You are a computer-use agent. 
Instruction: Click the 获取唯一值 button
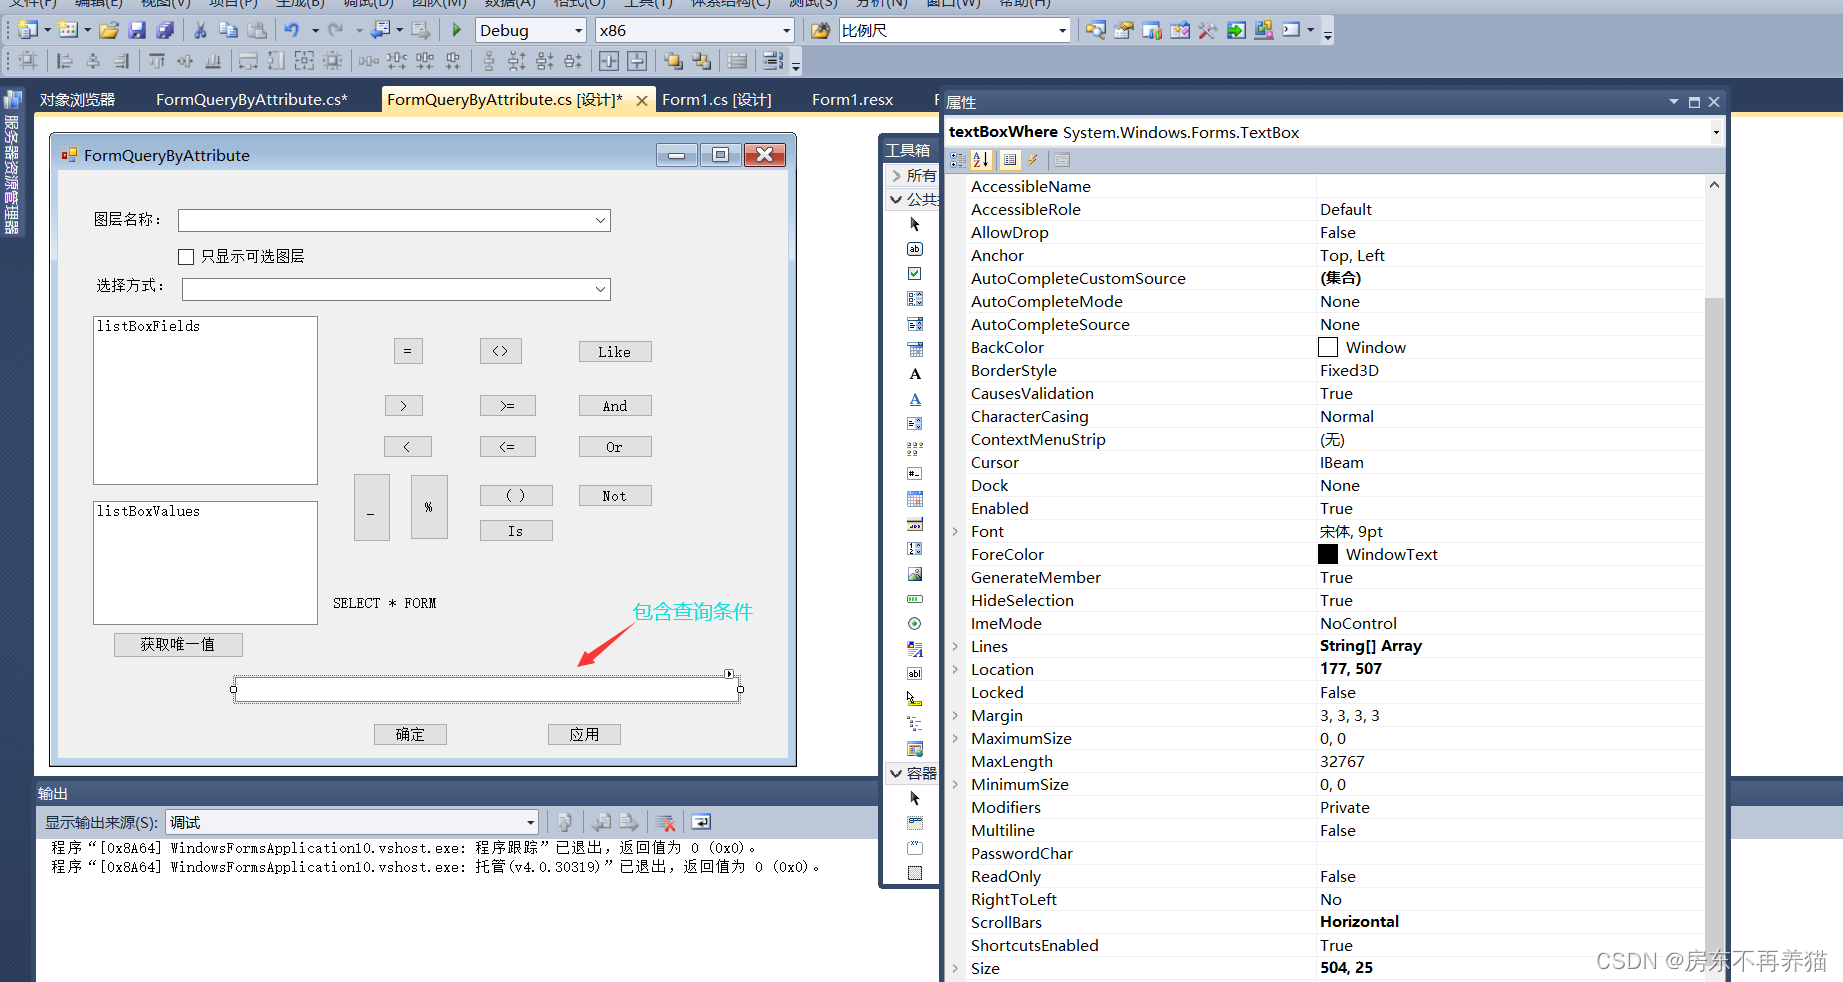tap(178, 644)
